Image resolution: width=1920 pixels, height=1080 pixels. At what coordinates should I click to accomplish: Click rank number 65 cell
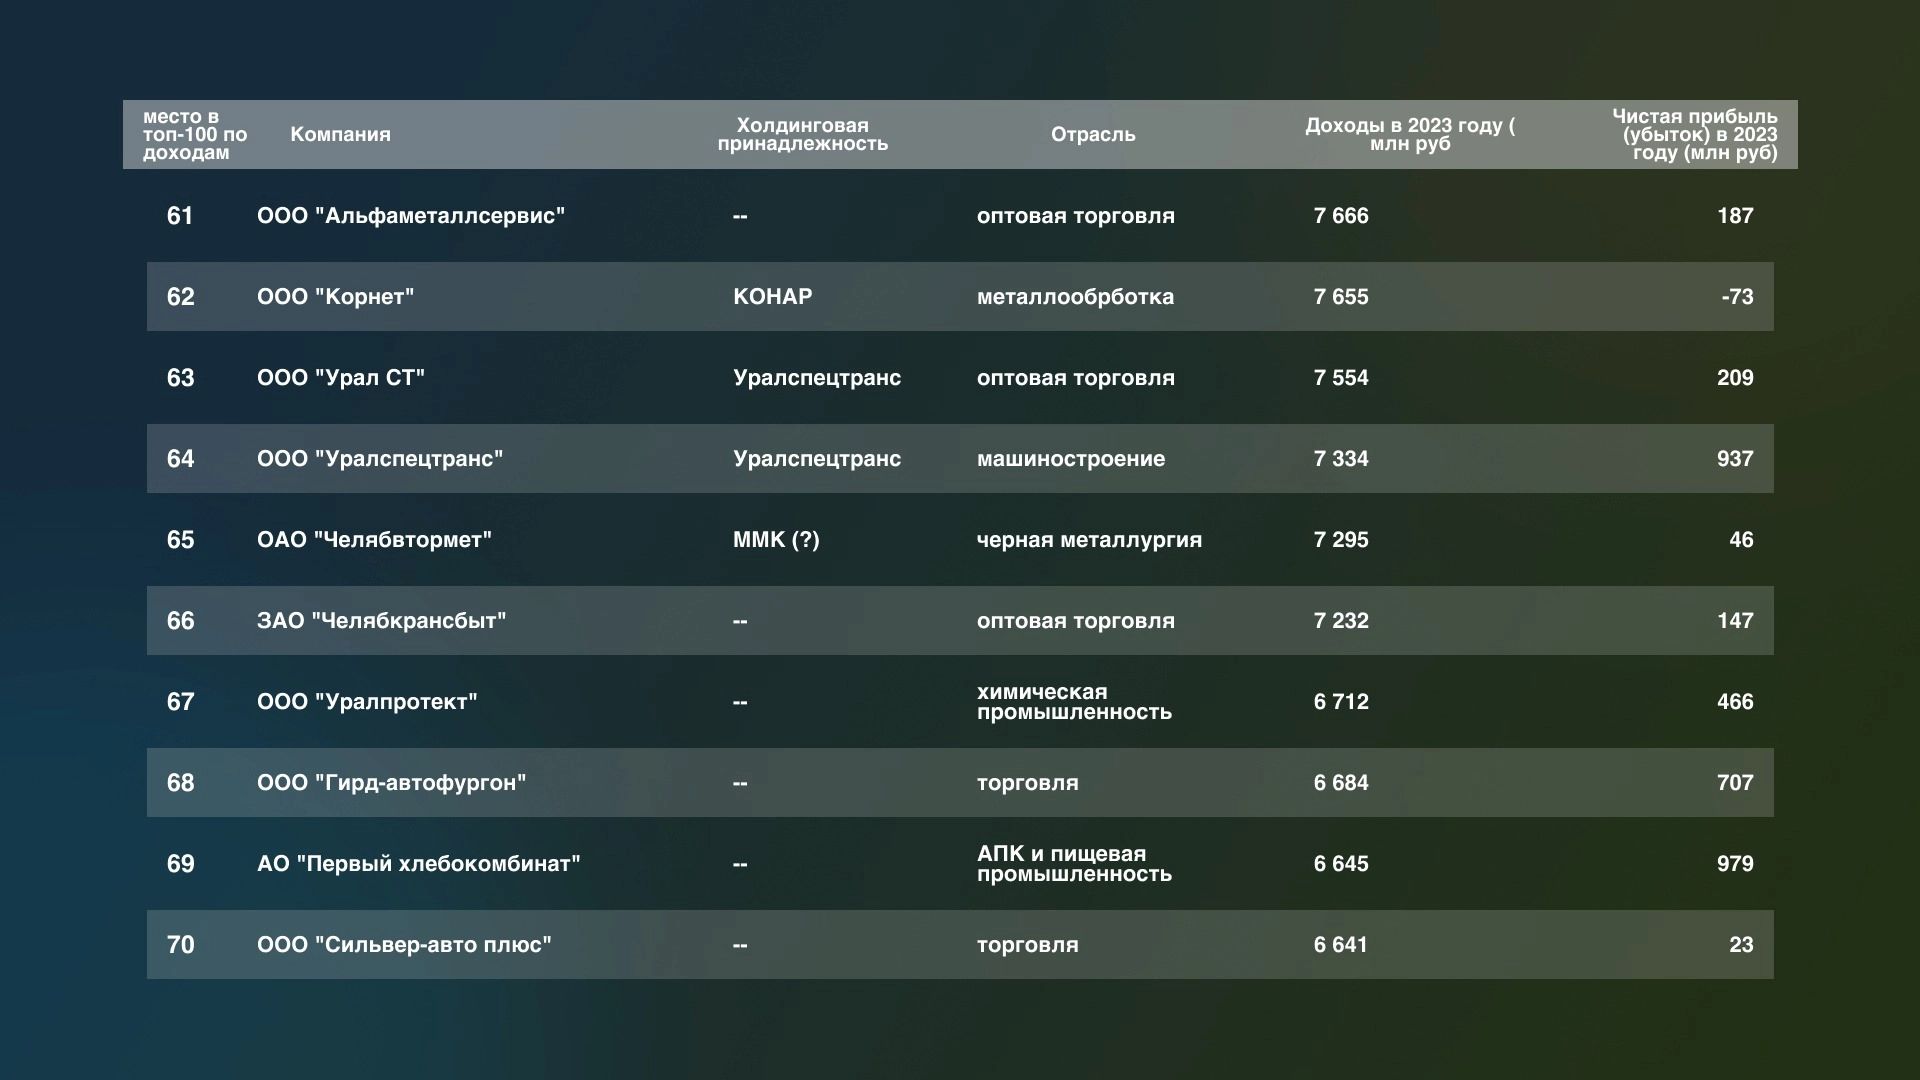pyautogui.click(x=180, y=540)
